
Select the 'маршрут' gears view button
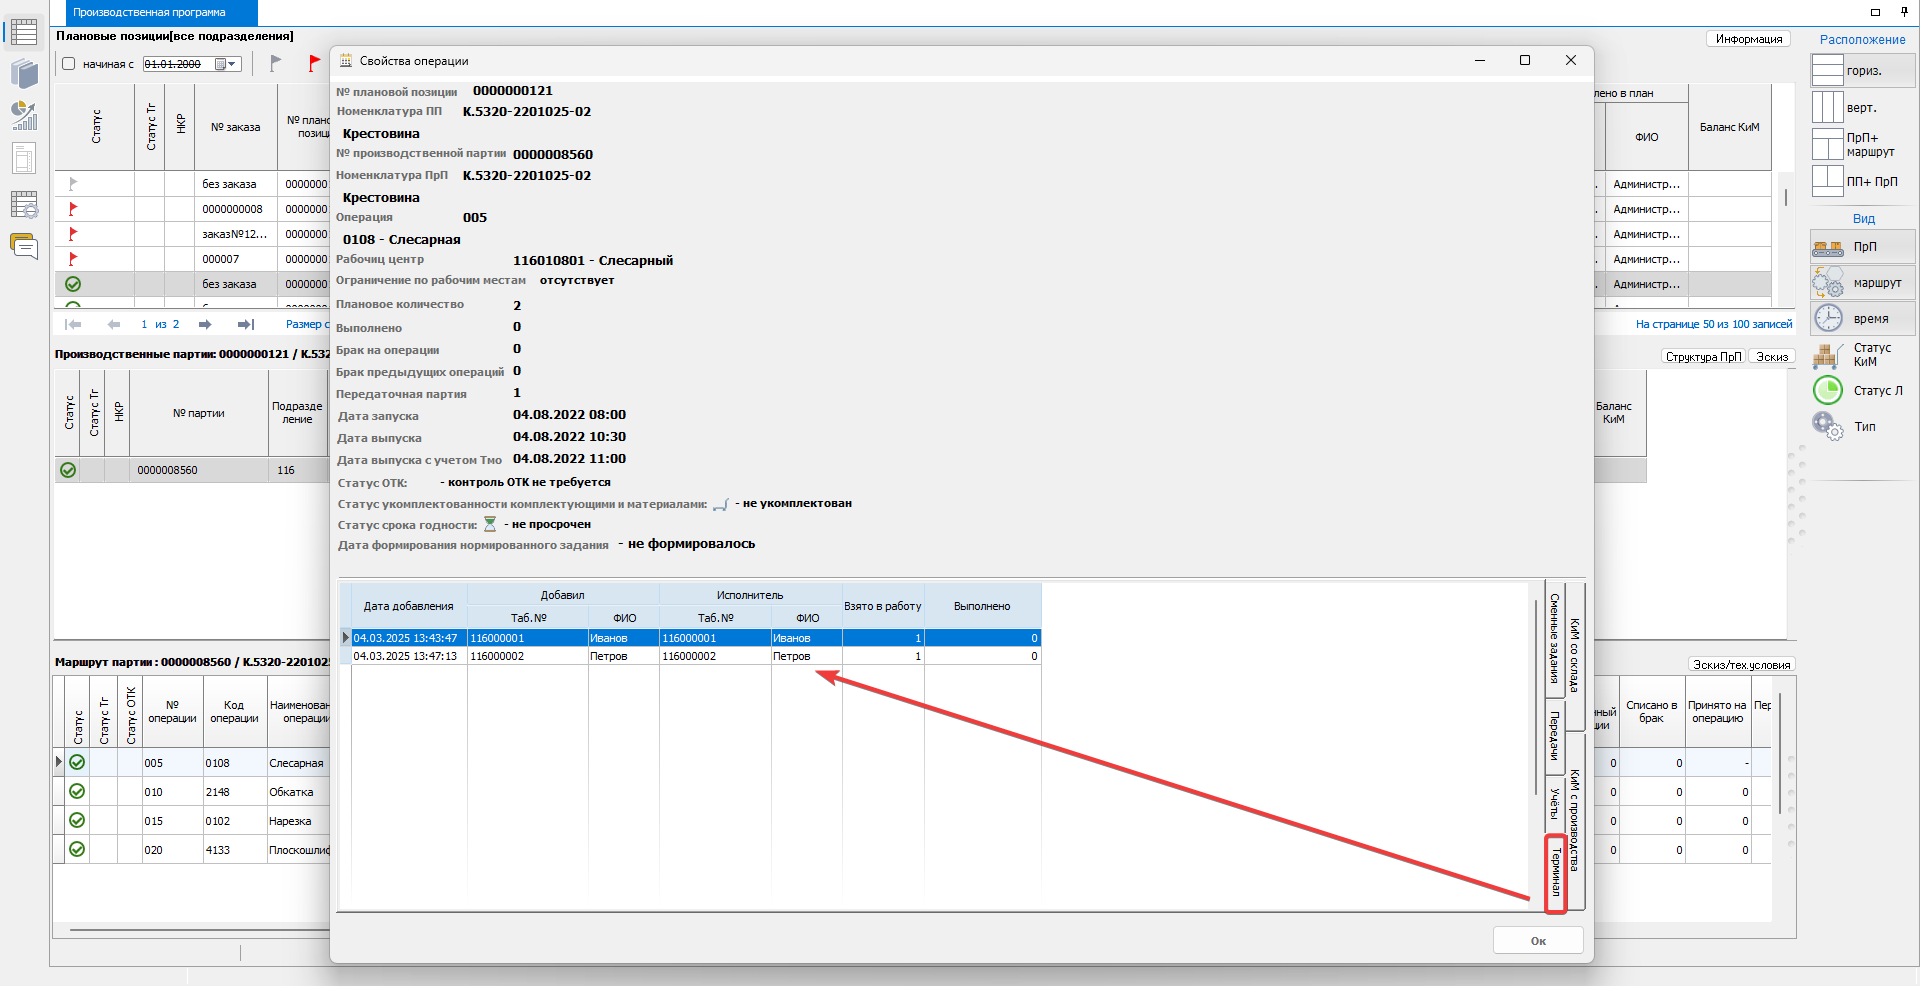[1861, 283]
